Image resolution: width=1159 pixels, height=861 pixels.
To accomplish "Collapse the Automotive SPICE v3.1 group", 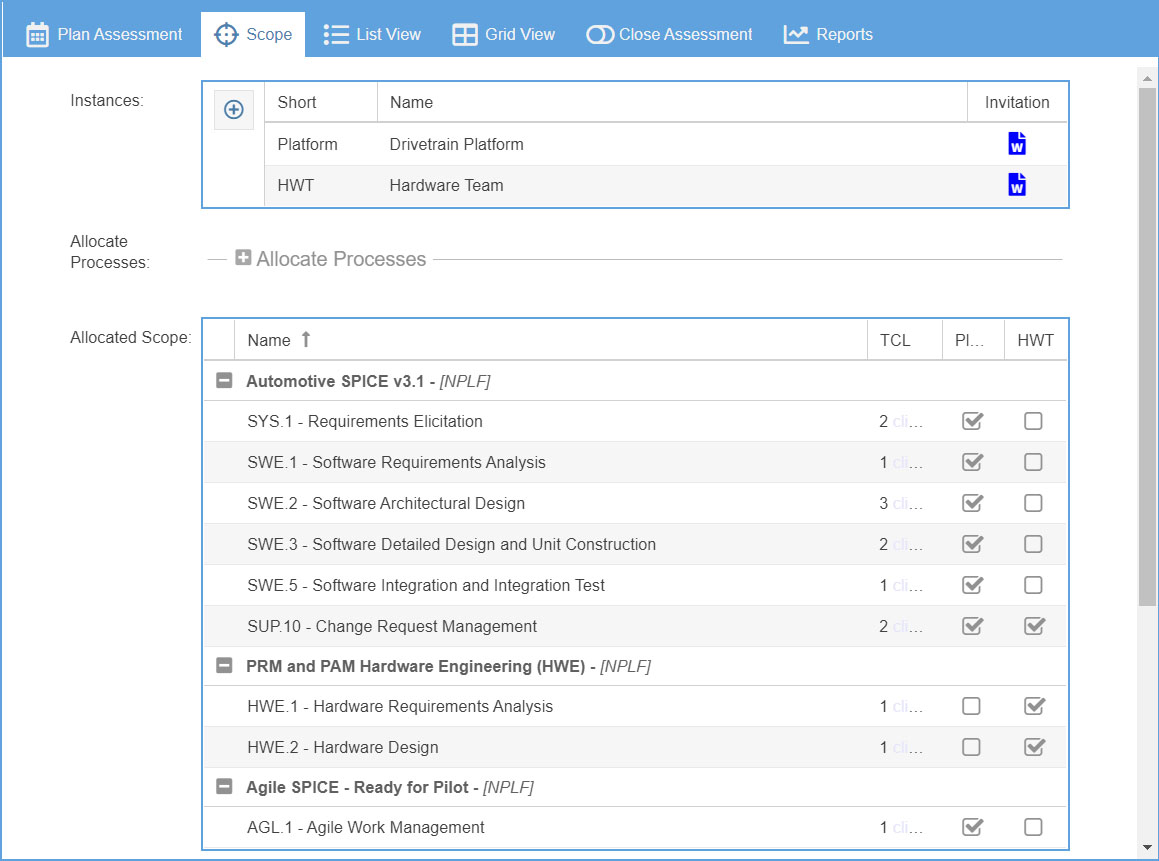I will [224, 381].
